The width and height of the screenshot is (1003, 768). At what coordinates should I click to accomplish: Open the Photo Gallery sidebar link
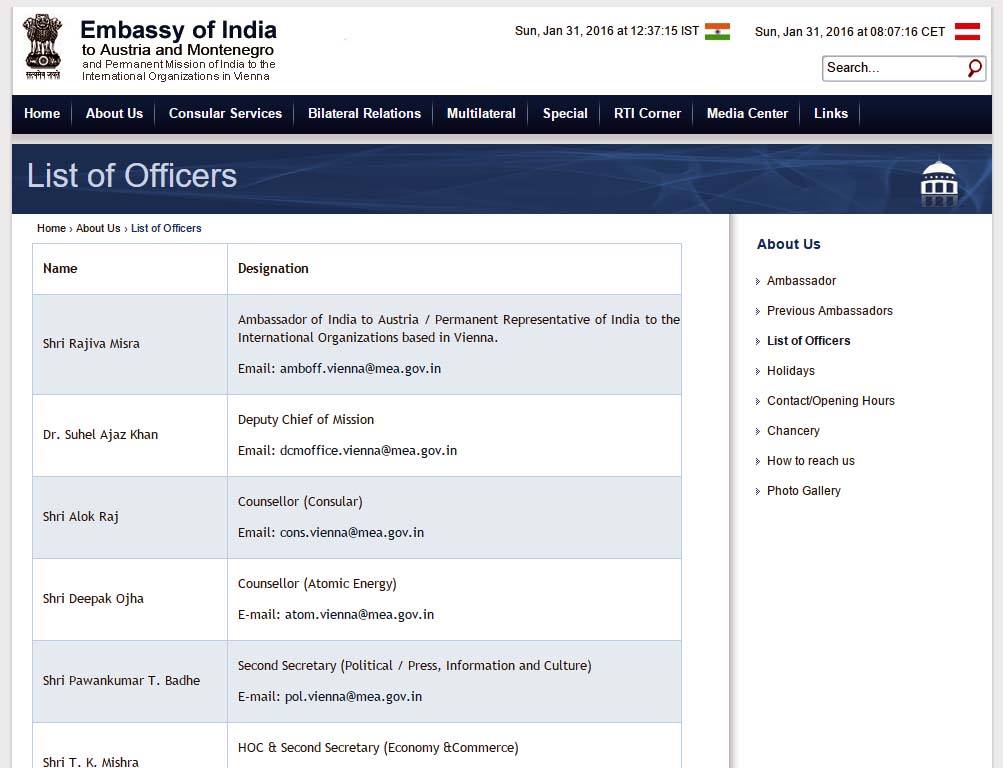point(803,491)
